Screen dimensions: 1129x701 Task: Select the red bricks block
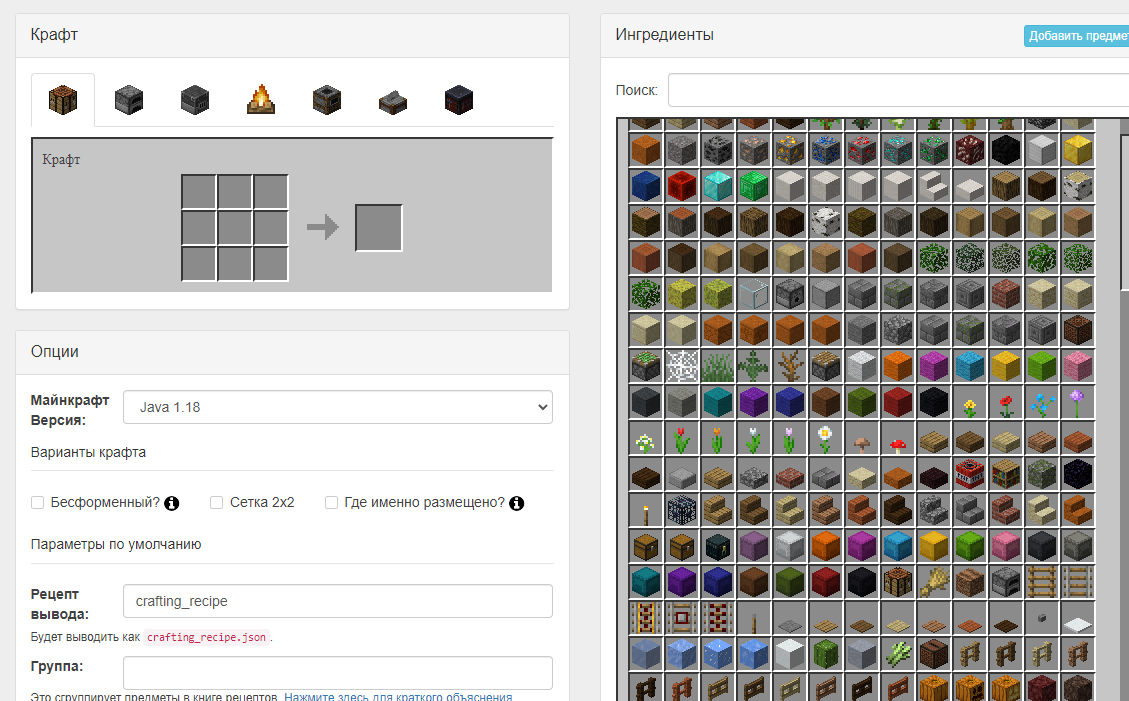1005,294
